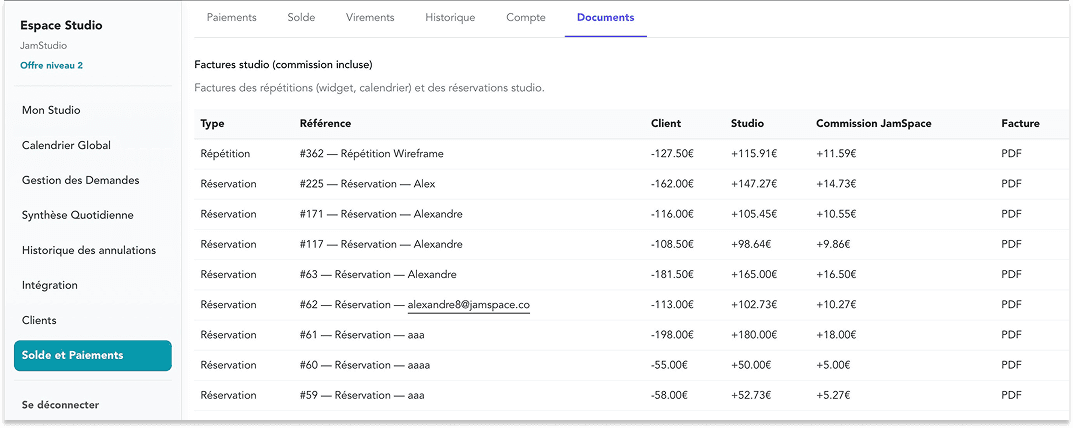
Task: Select the Documents tab
Action: pos(606,18)
